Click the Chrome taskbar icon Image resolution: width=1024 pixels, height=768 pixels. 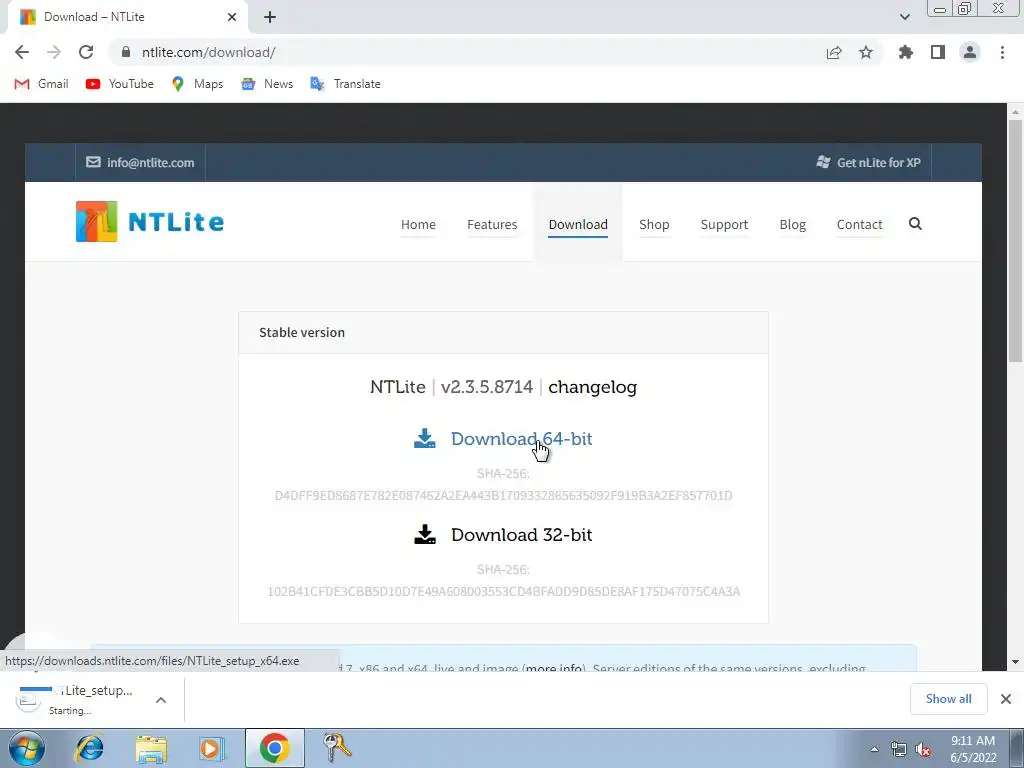point(274,748)
